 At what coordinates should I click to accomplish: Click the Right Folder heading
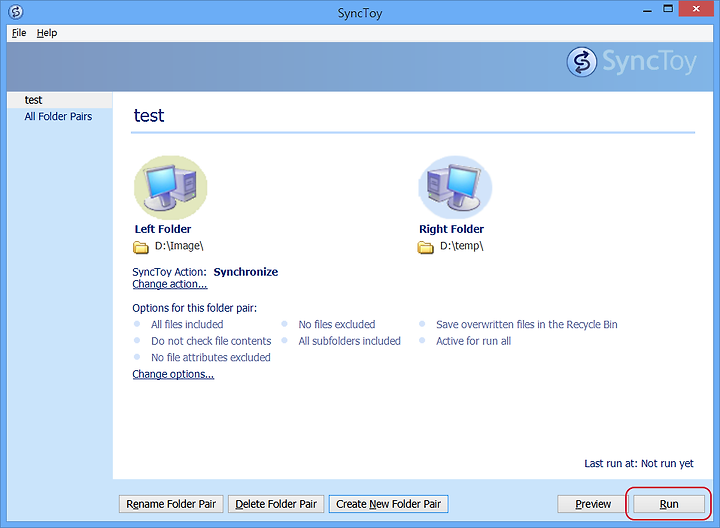coord(451,229)
